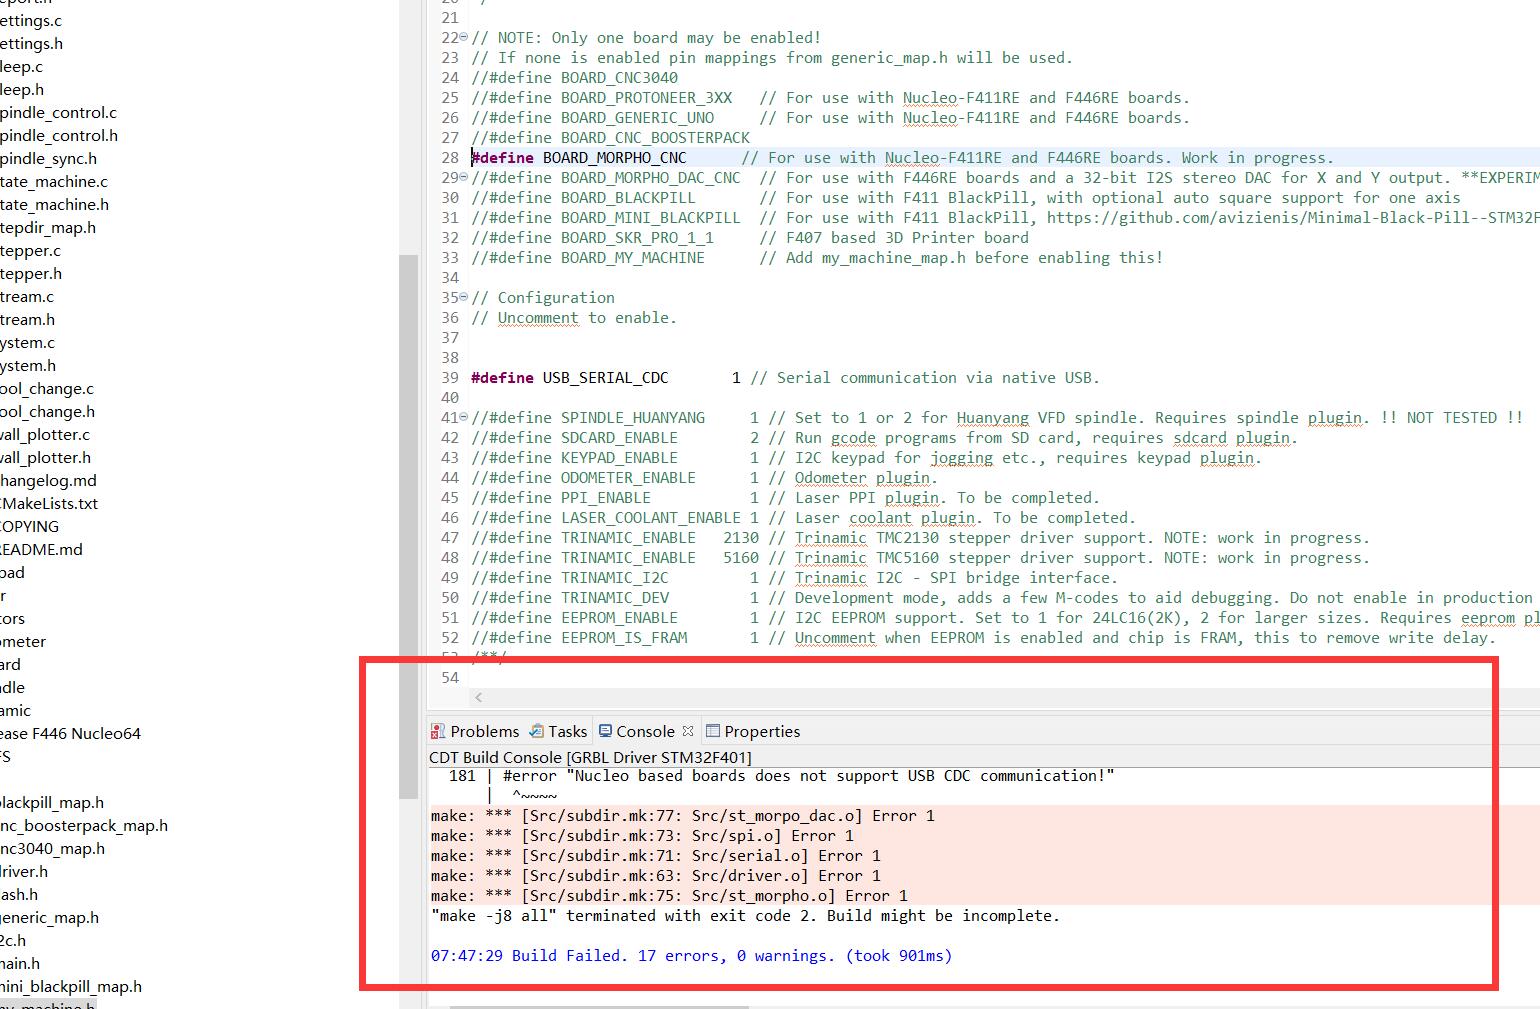Screen dimensions: 1540x1009
Task: Close the Console view
Action: (x=688, y=730)
